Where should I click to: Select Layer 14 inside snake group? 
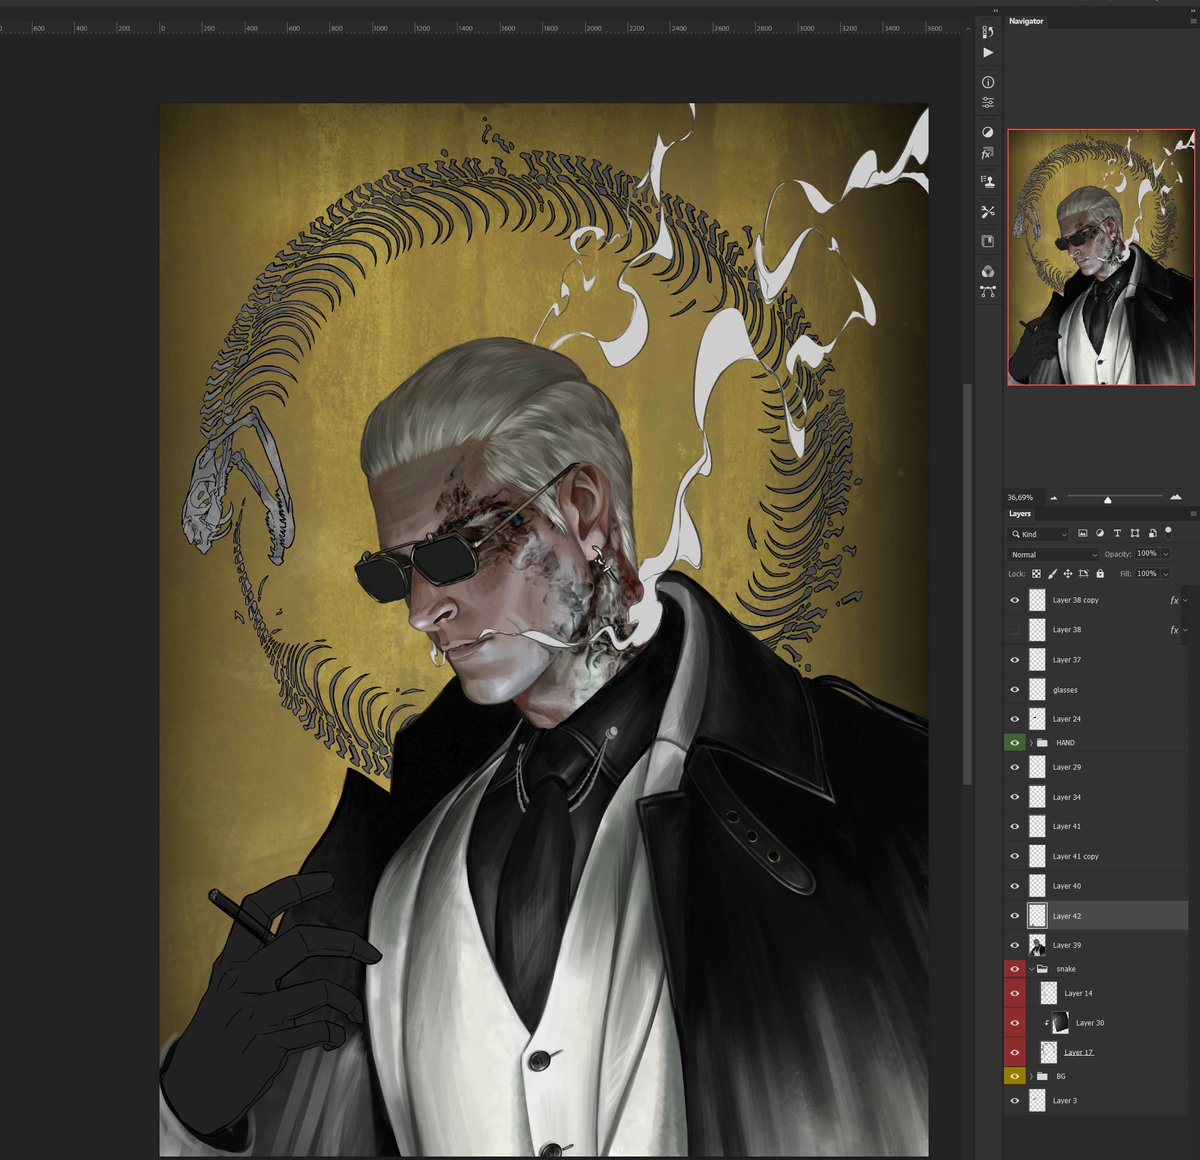(x=1097, y=994)
